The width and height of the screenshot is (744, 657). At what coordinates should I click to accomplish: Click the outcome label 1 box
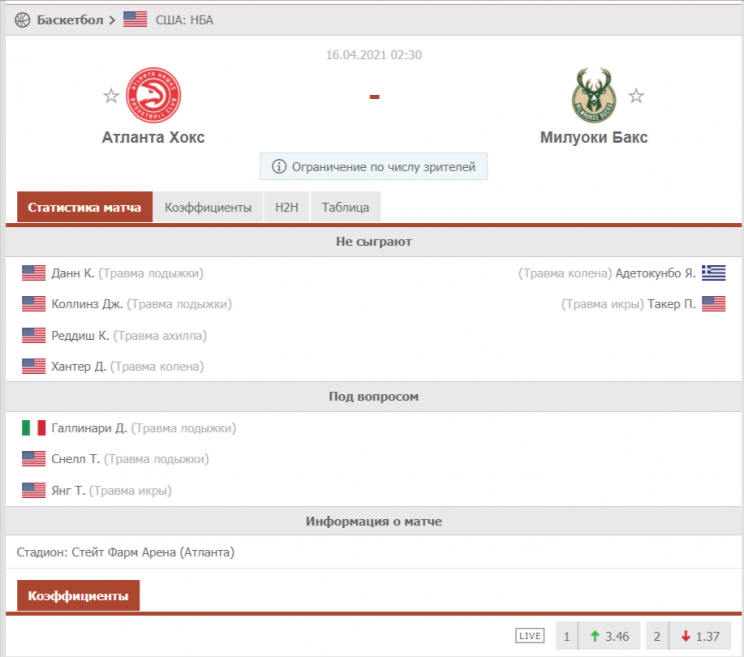(567, 636)
